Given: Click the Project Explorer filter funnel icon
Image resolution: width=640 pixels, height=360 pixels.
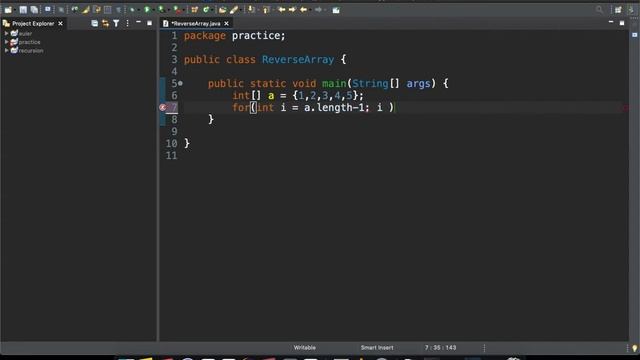Looking at the screenshot, I should (116, 24).
